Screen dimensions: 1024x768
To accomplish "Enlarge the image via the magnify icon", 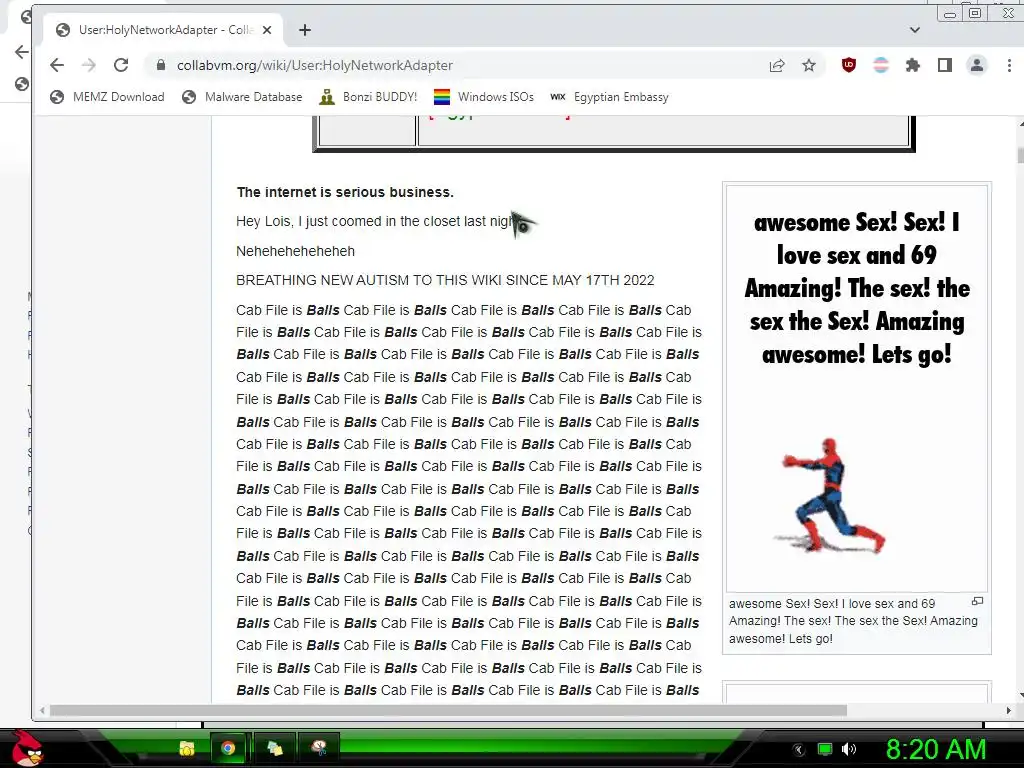I will [977, 601].
